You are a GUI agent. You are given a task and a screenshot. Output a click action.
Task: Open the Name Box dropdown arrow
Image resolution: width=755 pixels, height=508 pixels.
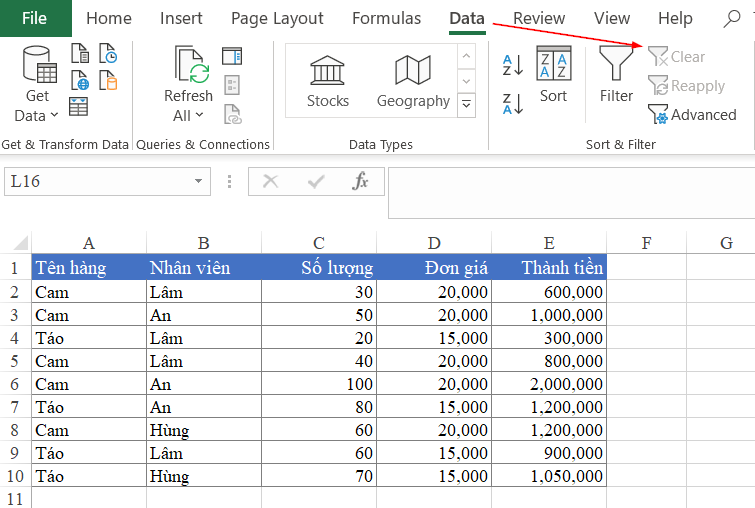point(199,182)
